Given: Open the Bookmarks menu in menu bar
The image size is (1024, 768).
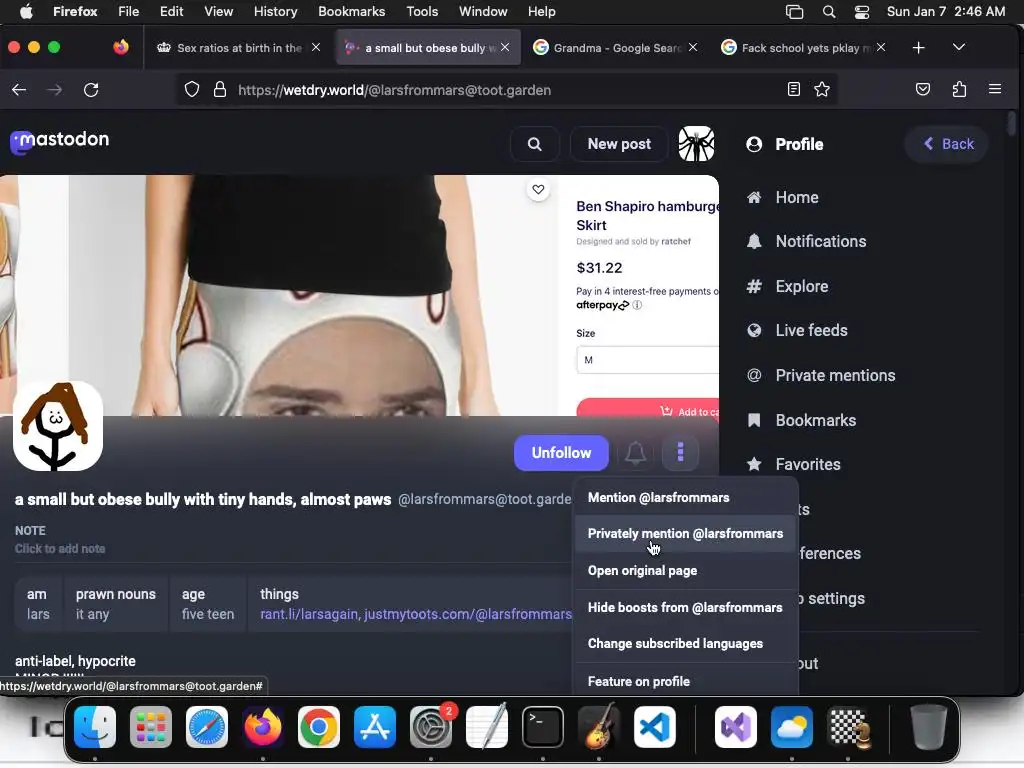Looking at the screenshot, I should 351,11.
